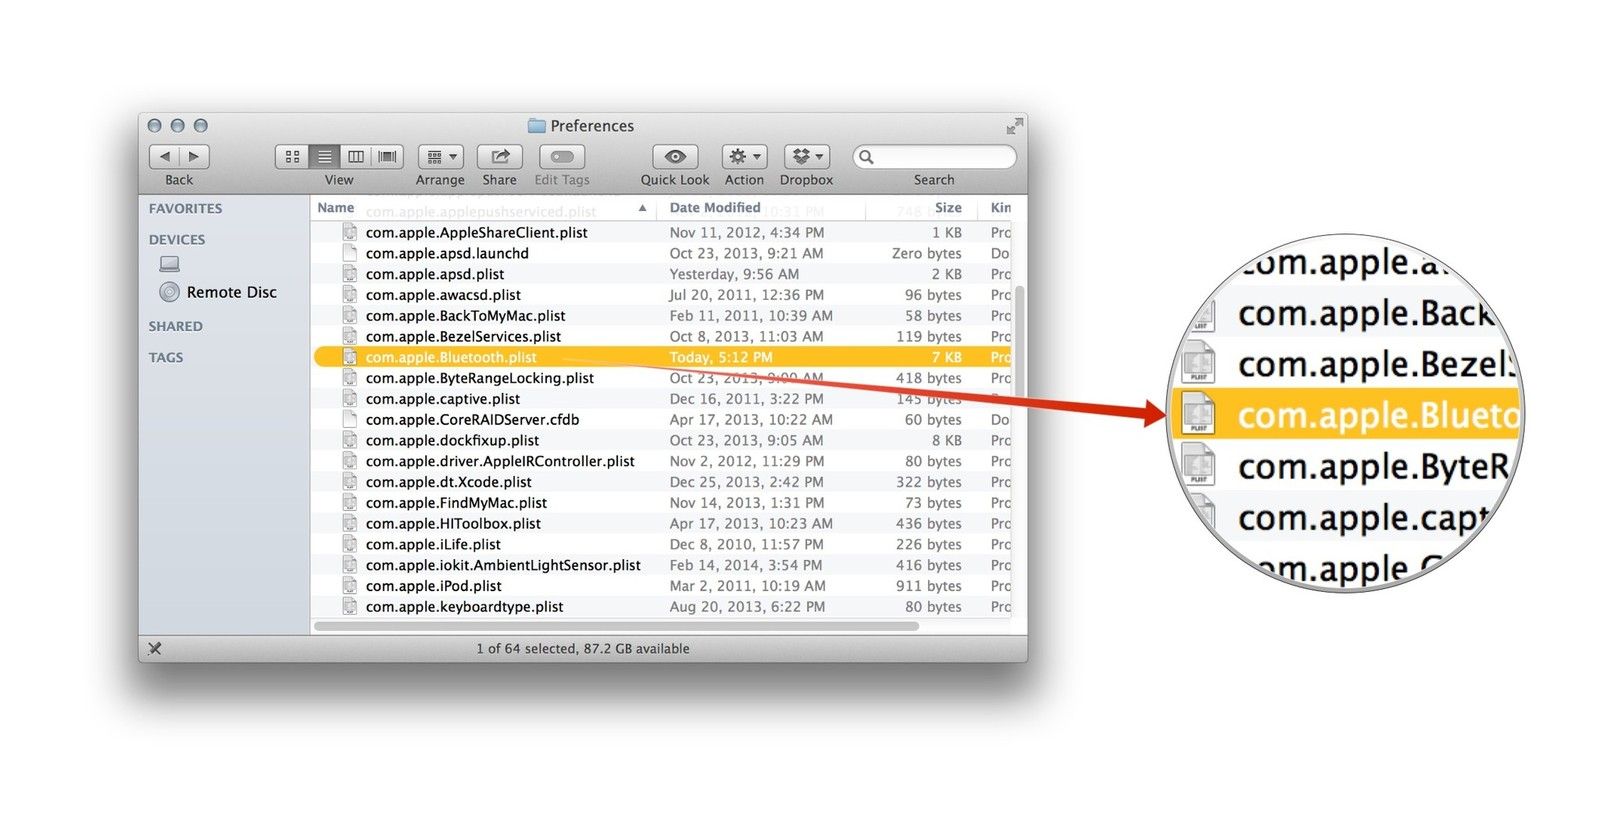Sort by Date Modified column header
Image resolution: width=1600 pixels, height=827 pixels.
pos(715,208)
